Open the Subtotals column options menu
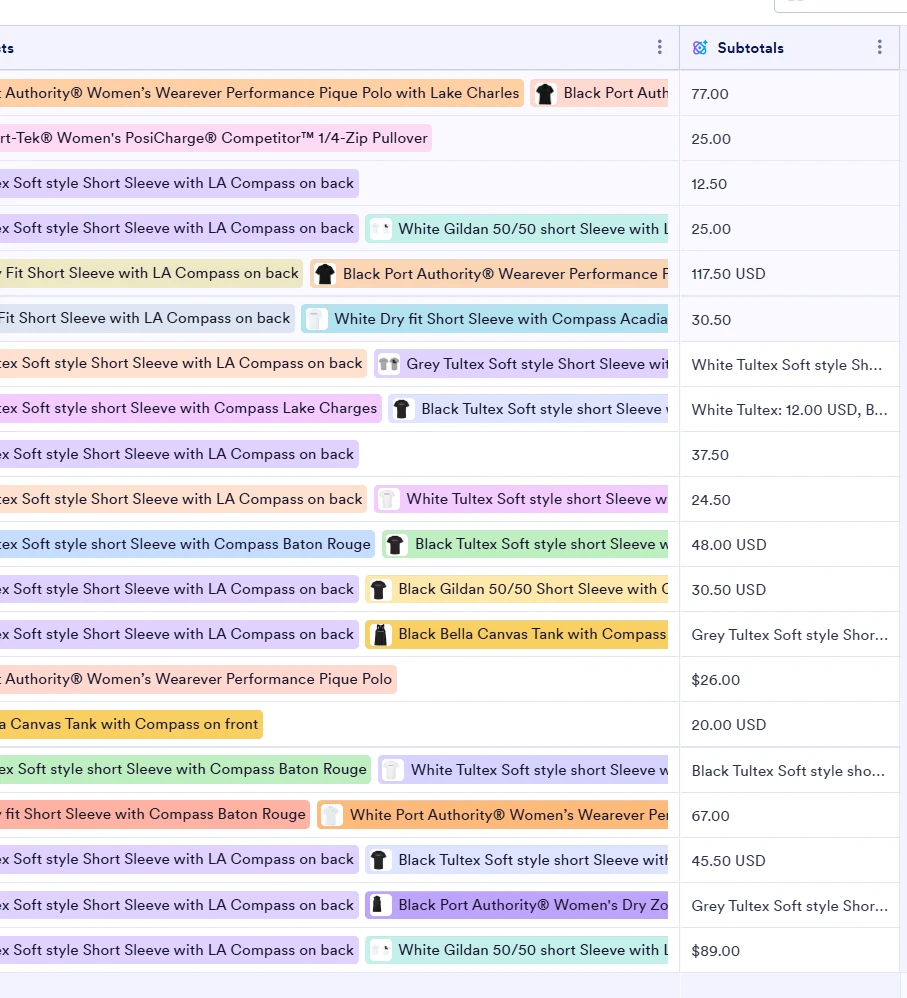Image resolution: width=907 pixels, height=998 pixels. point(879,47)
